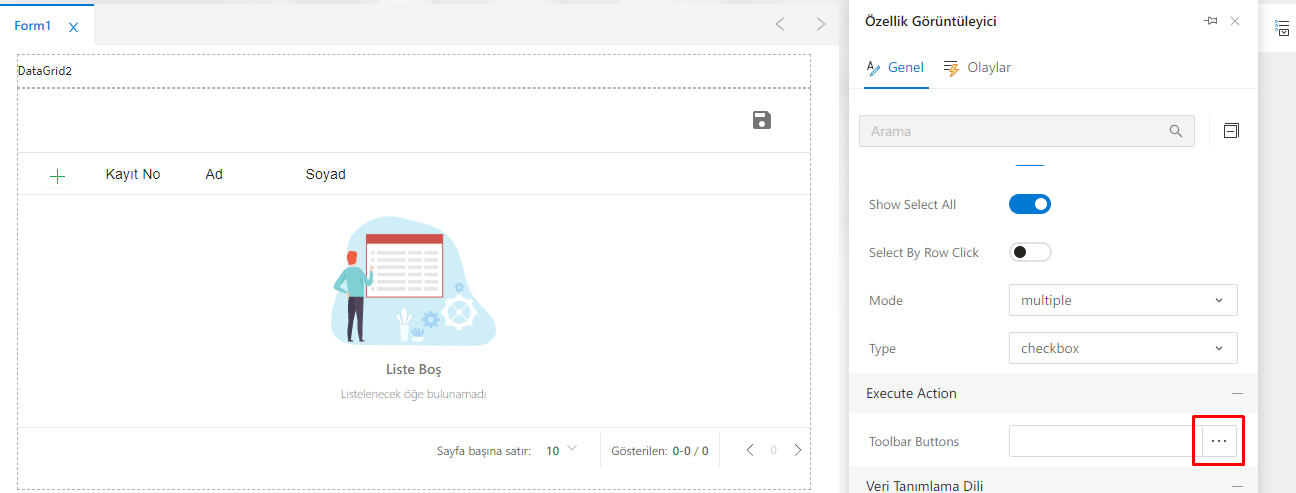Click the magnifier icon in Arama box
The image size is (1296, 493).
(1176, 131)
